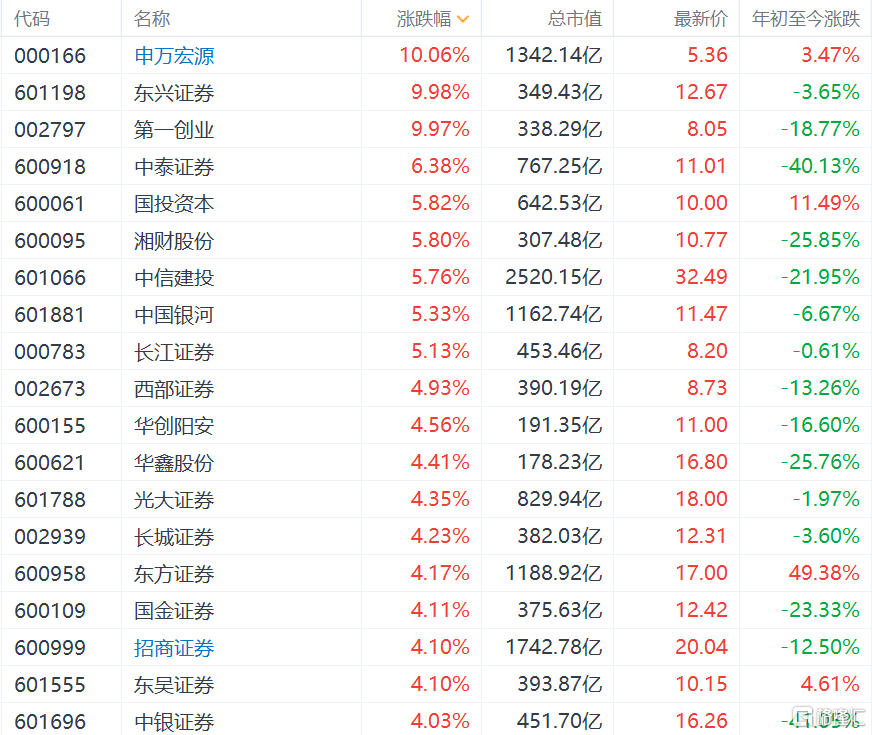This screenshot has width=872, height=735.
Task: Click the 代码 column header
Action: pyautogui.click(x=32, y=19)
